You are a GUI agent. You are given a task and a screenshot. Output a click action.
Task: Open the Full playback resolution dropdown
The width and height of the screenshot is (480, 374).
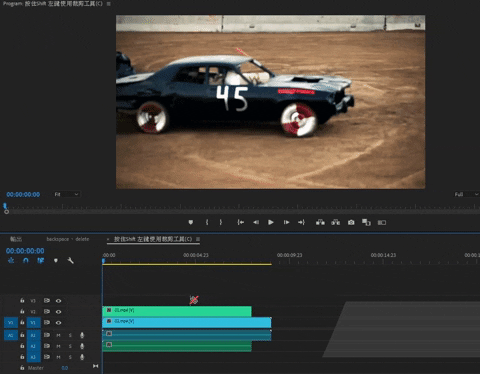point(466,194)
